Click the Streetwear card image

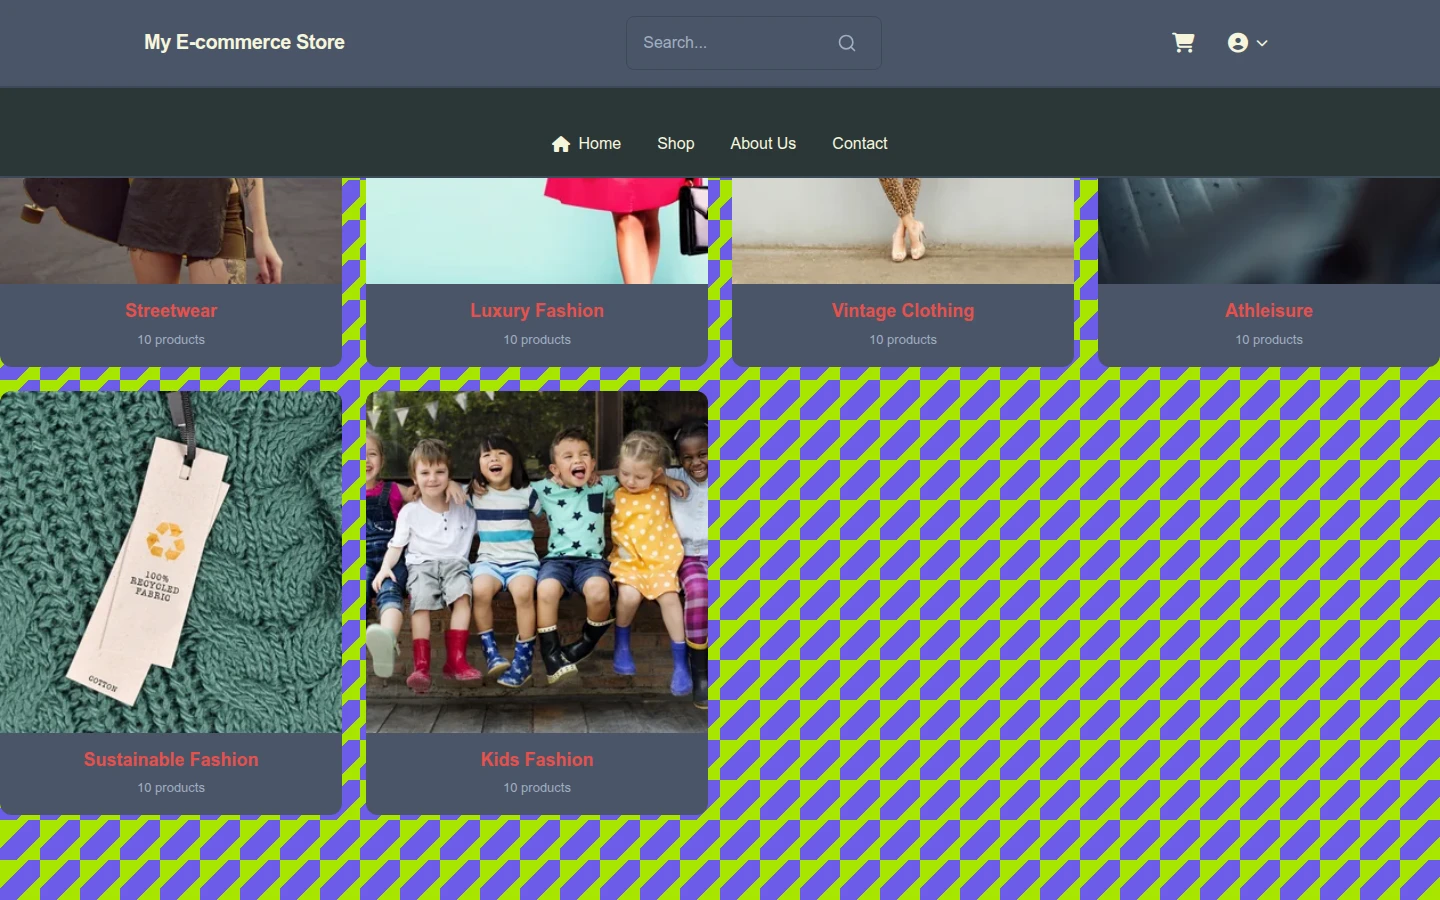[171, 231]
